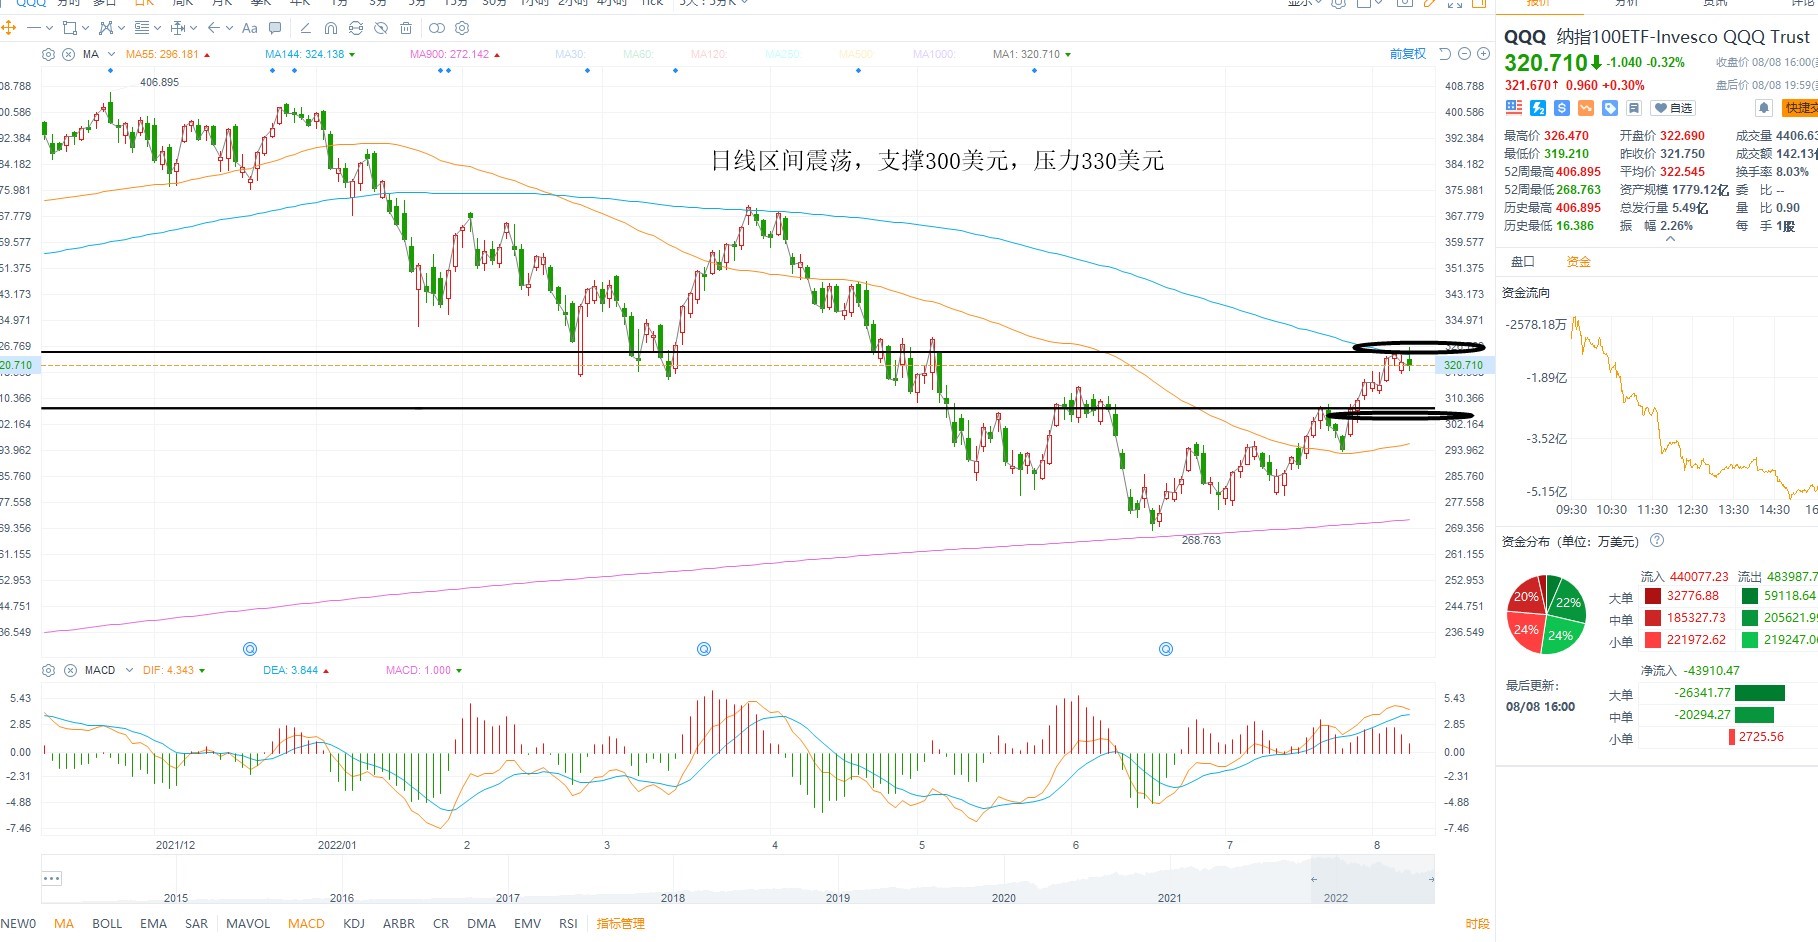1818x942 pixels.
Task: Expand the arrow tool dropdown arrow
Action: click(229, 28)
